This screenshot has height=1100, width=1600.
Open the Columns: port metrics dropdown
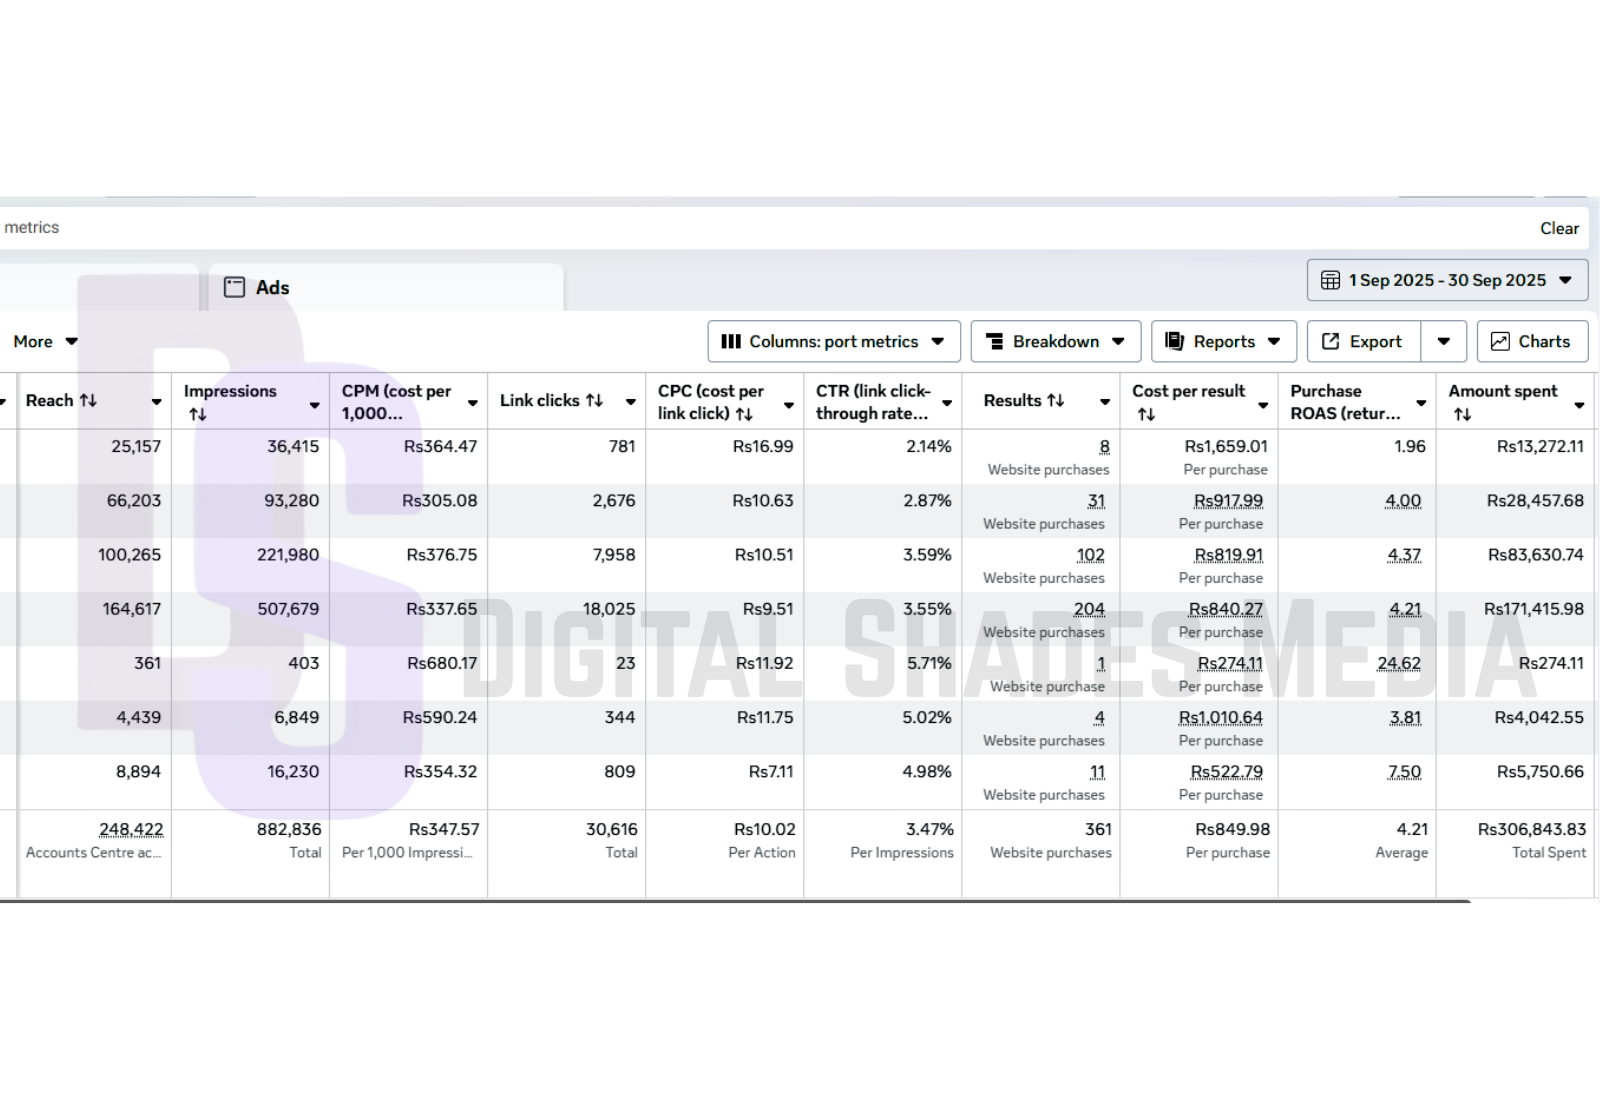pyautogui.click(x=833, y=341)
